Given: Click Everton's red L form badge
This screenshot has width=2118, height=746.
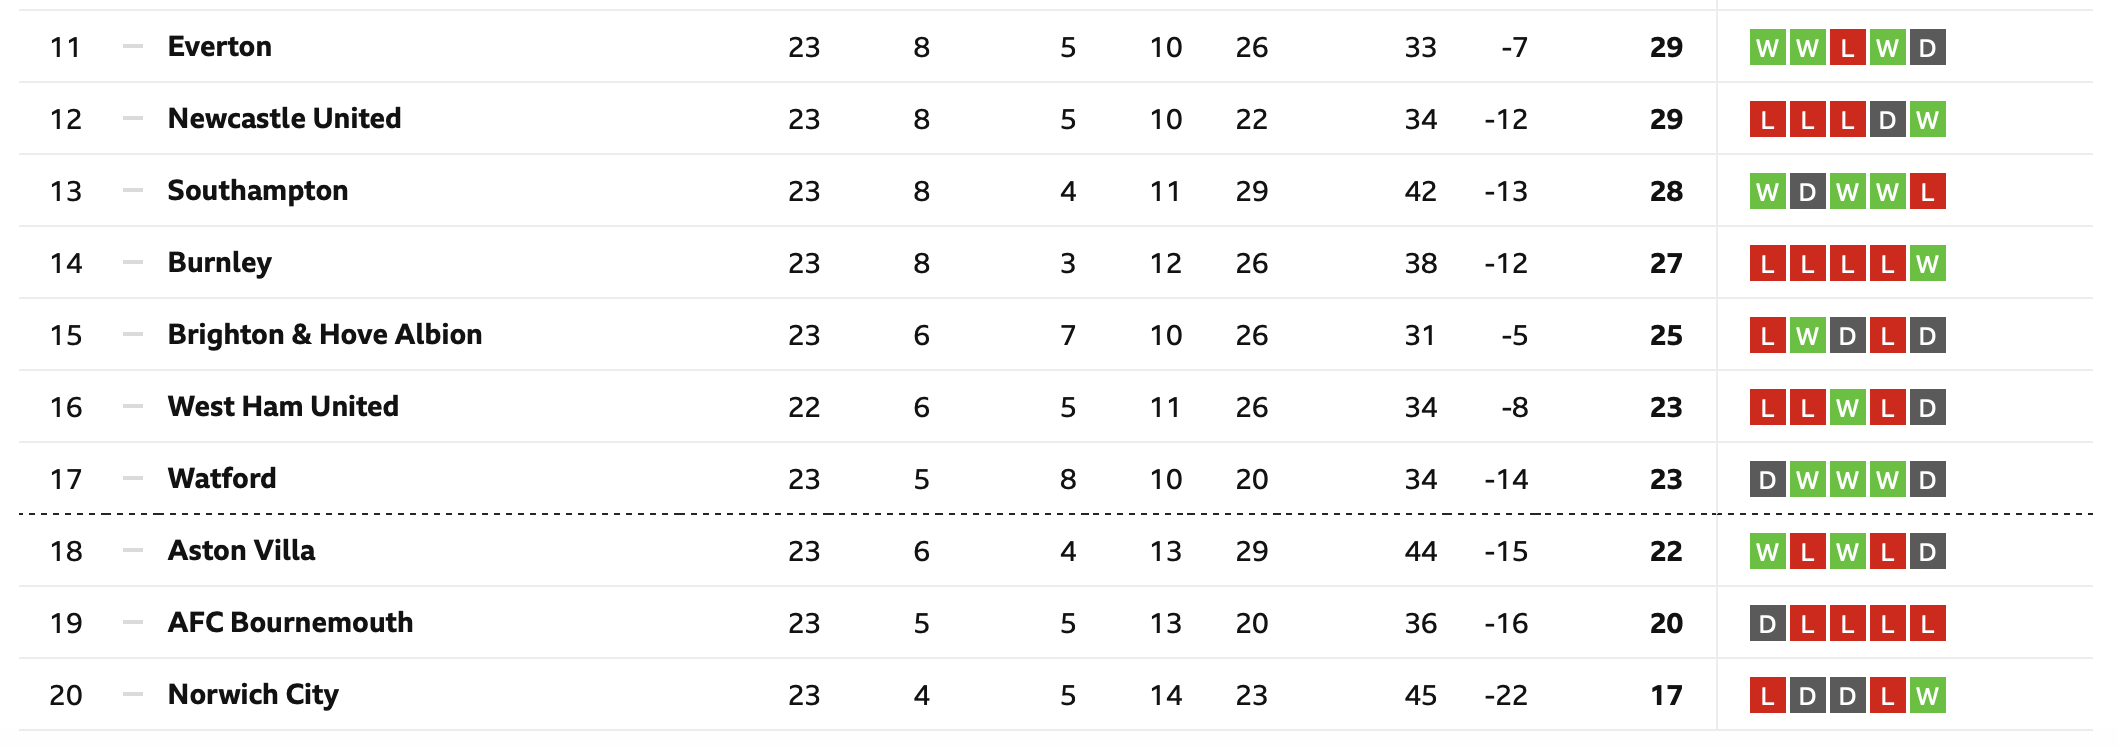Looking at the screenshot, I should click(1847, 48).
